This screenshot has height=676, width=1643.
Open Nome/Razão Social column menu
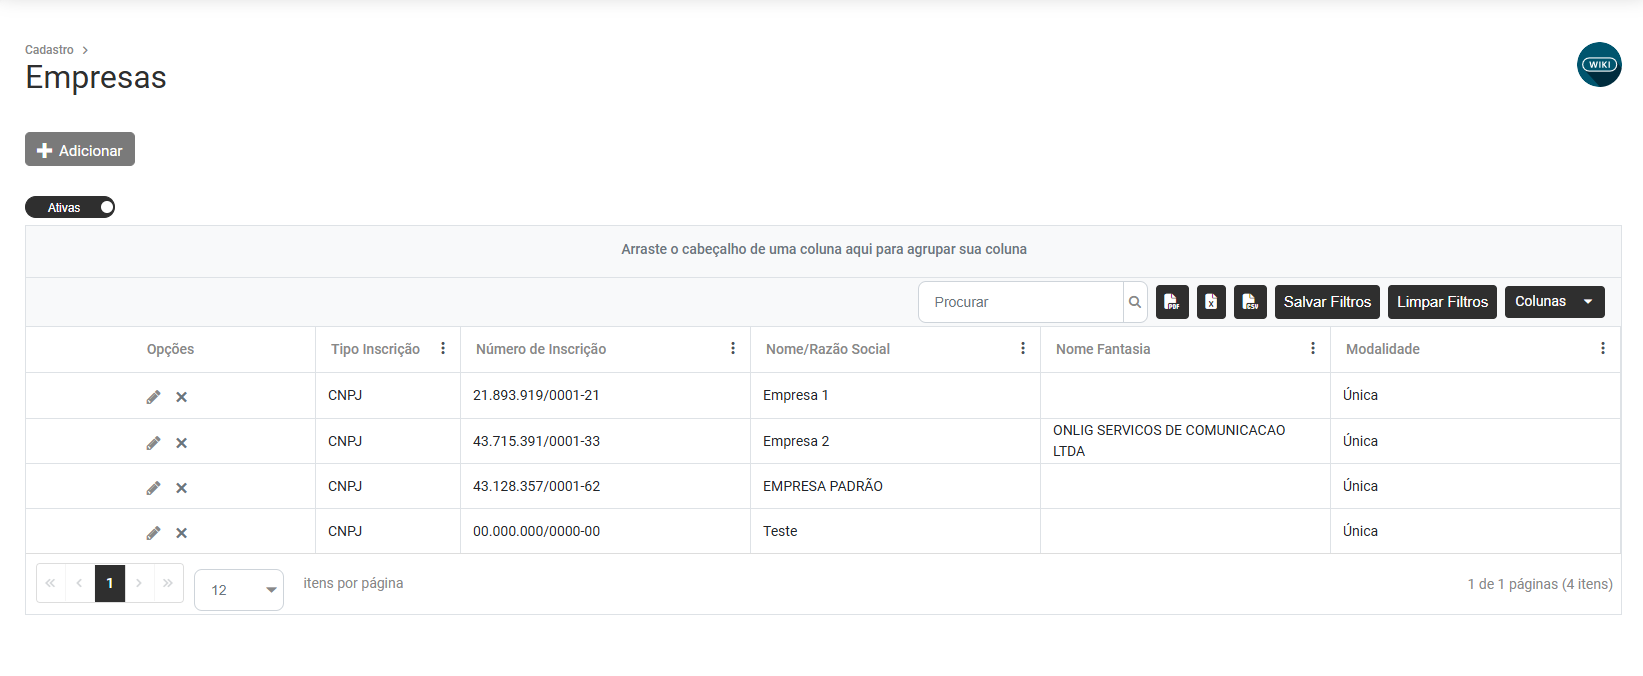pyautogui.click(x=1023, y=348)
